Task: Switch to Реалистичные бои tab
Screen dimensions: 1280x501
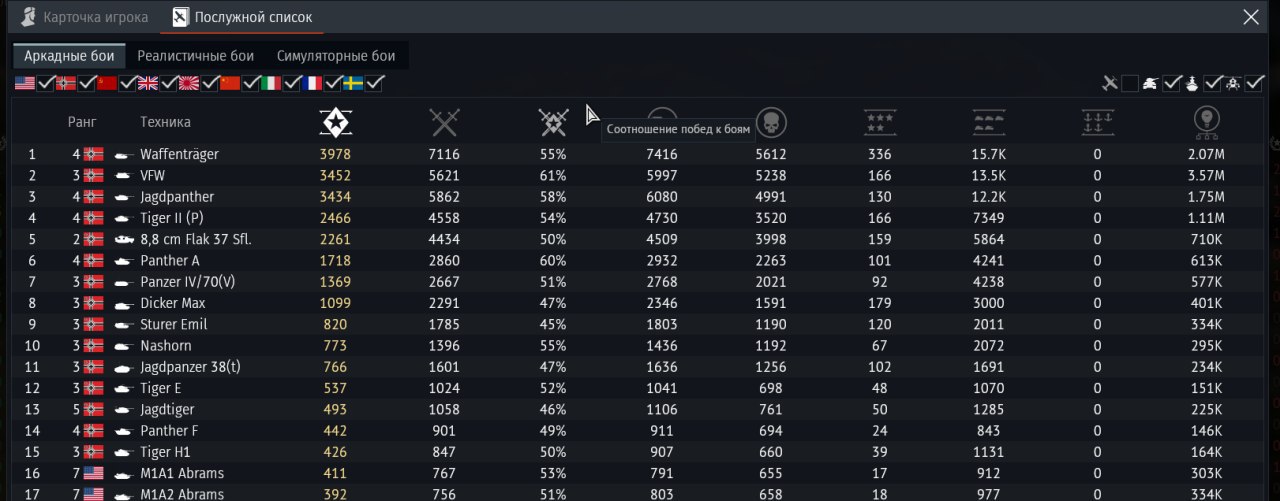Action: (196, 56)
